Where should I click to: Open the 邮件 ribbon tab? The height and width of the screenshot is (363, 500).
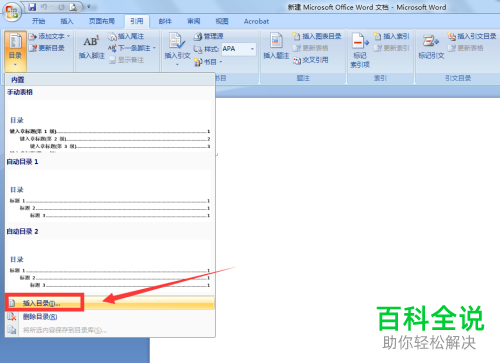[x=165, y=21]
